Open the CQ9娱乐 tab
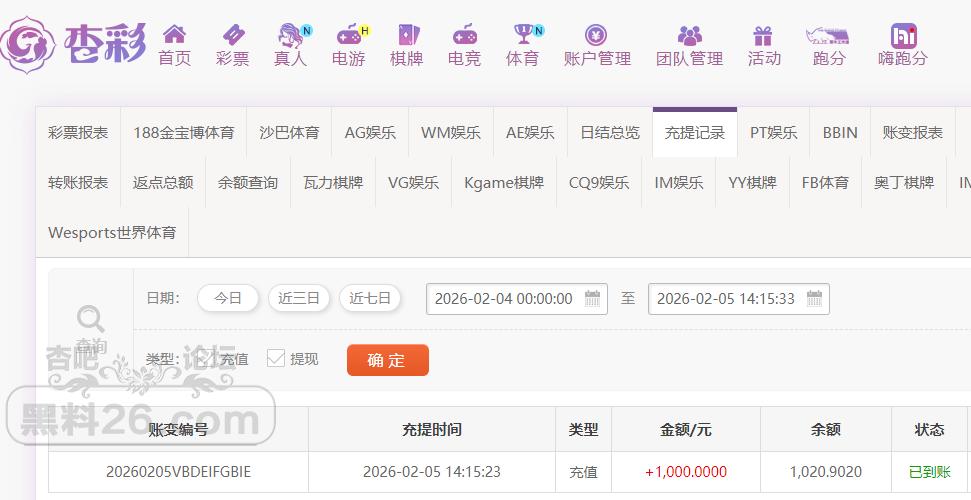Image resolution: width=971 pixels, height=500 pixels. (x=599, y=183)
